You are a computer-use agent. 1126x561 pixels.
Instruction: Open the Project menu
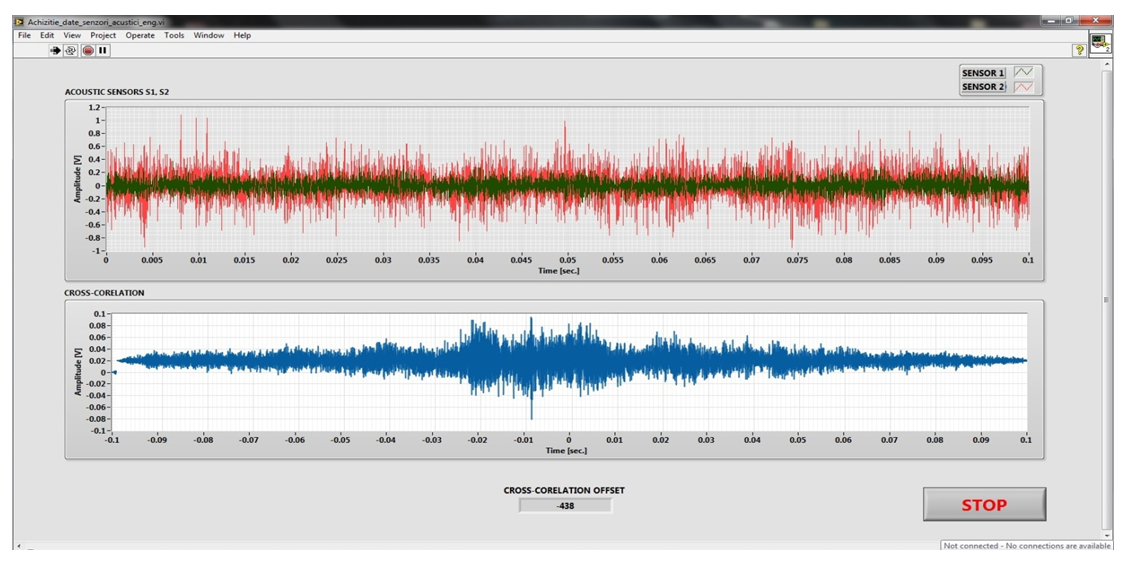click(103, 35)
